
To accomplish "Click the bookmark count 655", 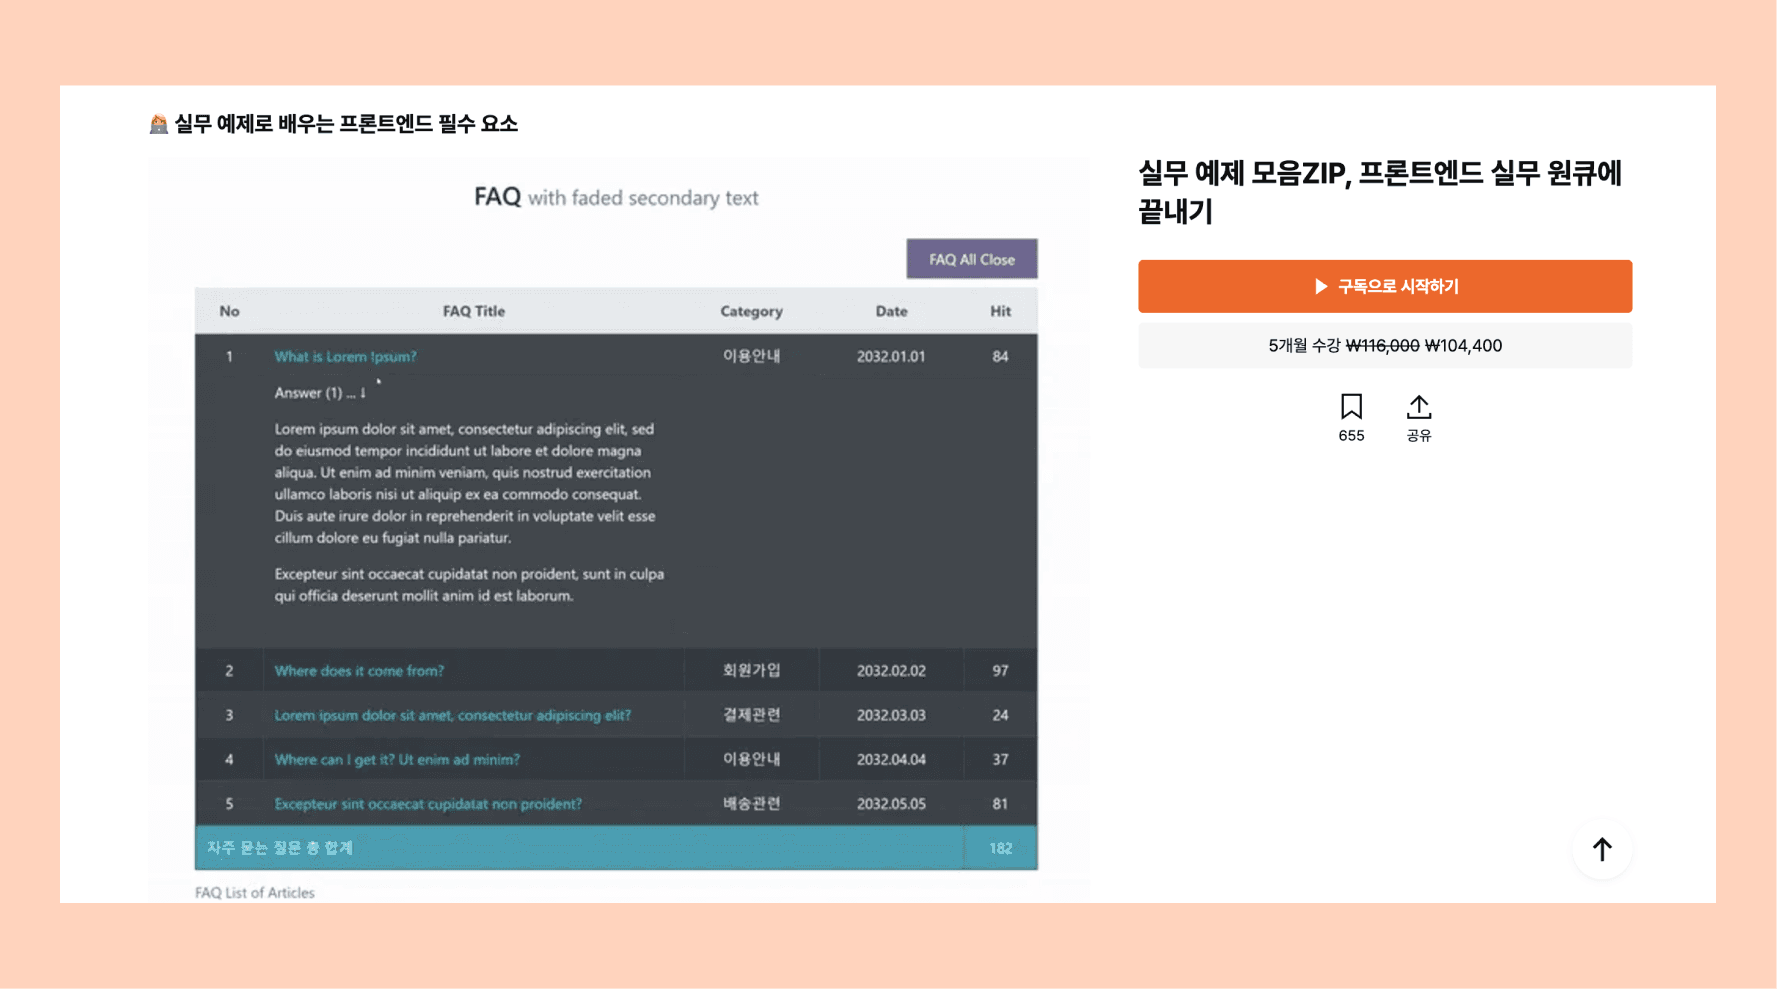I will (x=1351, y=436).
